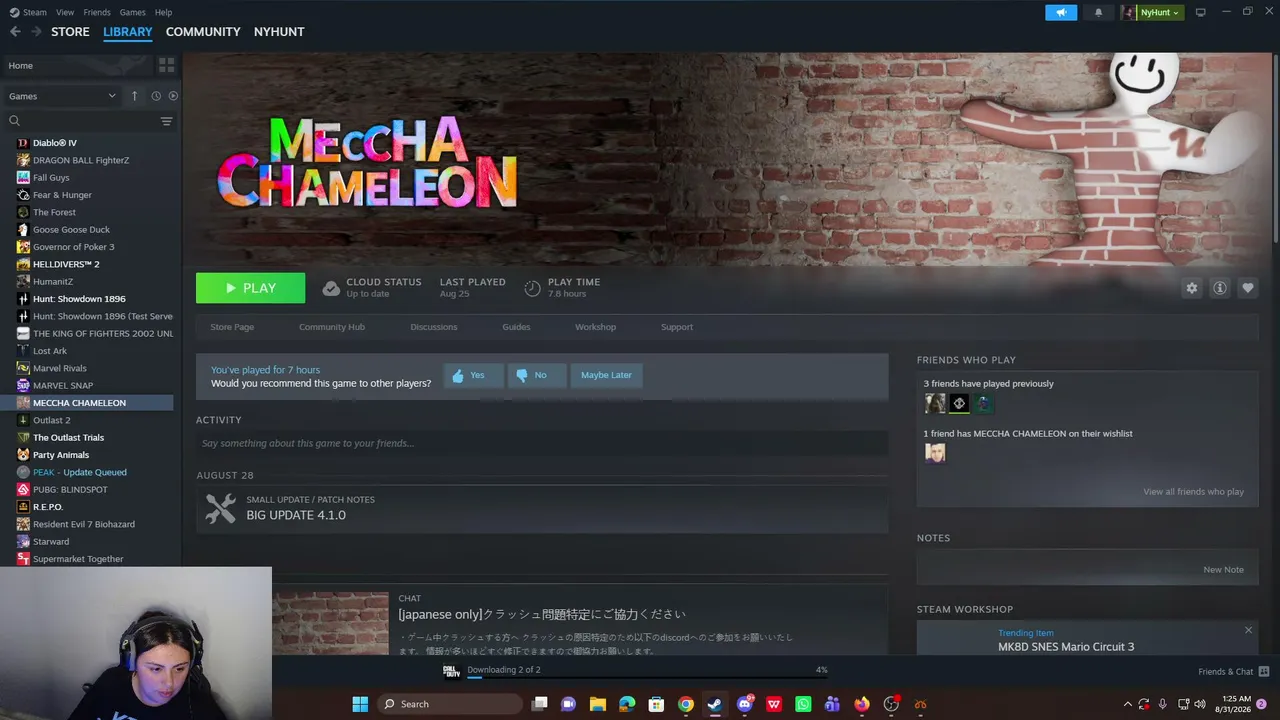
Task: Go back with the navigation arrow
Action: coord(15,32)
